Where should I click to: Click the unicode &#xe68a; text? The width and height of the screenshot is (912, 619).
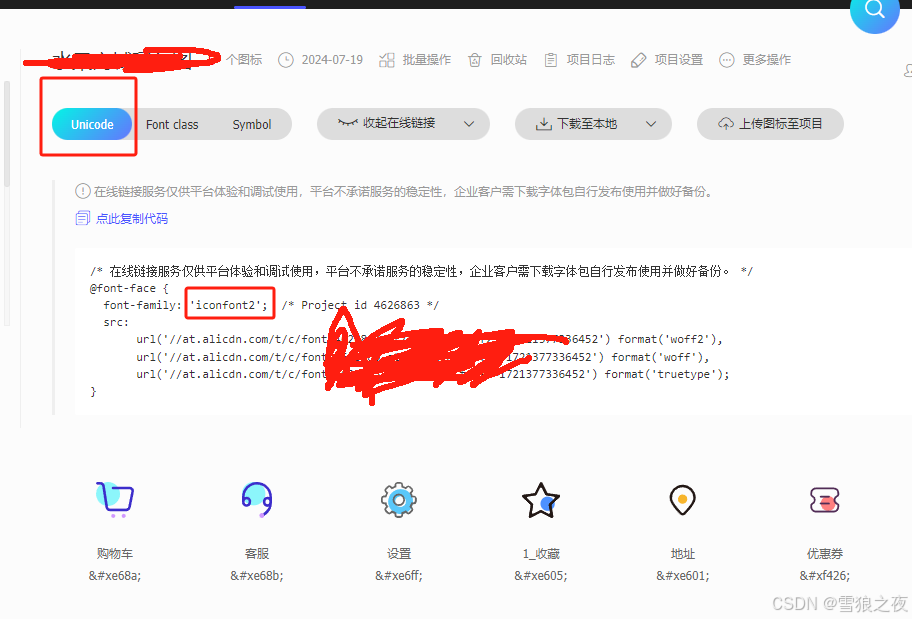tap(115, 575)
